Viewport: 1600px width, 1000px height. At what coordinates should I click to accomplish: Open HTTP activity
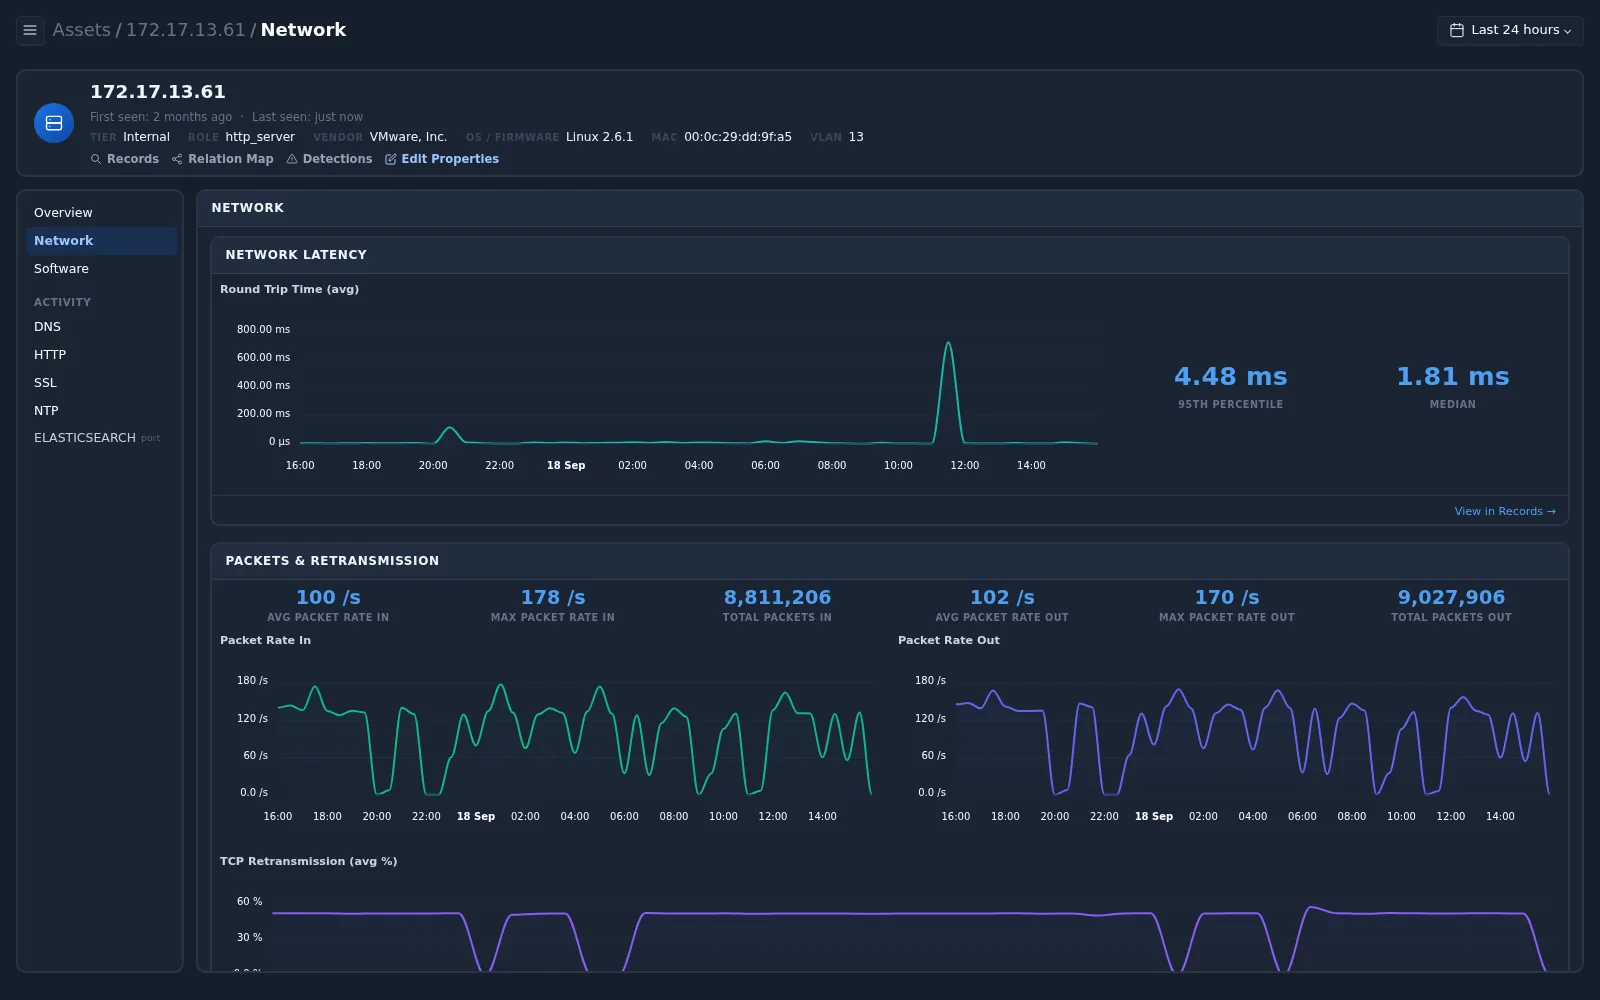click(102, 355)
